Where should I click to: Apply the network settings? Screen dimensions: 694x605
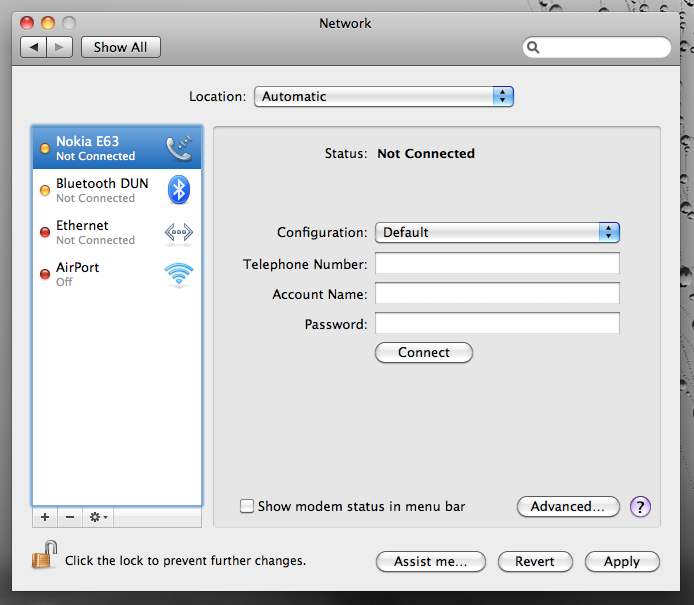coord(622,561)
